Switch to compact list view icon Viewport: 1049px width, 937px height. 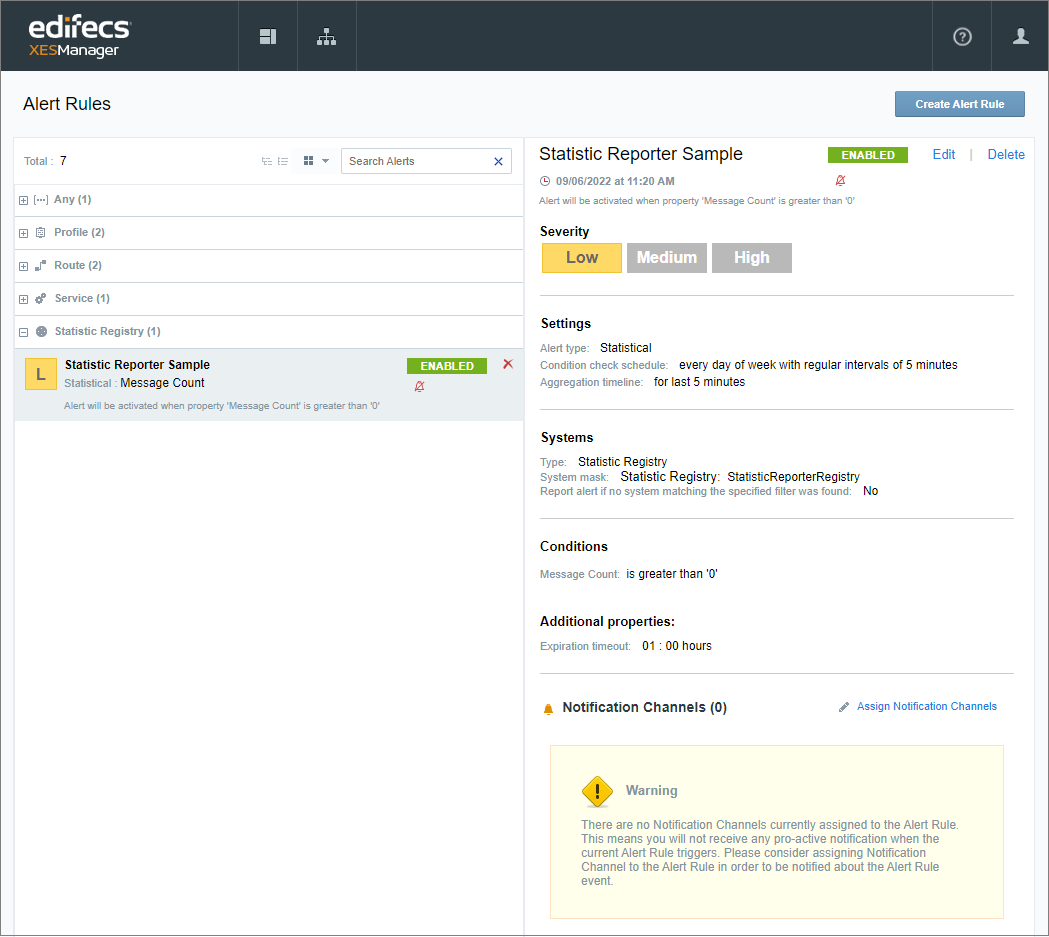(x=283, y=161)
